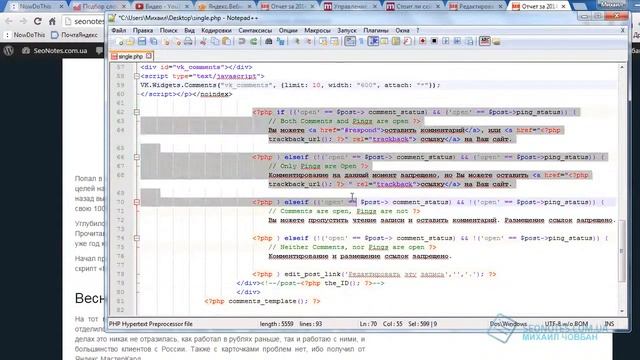Toggle Show All Characters paragraph icon
Viewport: 640px width, 360px height.
(362, 42)
